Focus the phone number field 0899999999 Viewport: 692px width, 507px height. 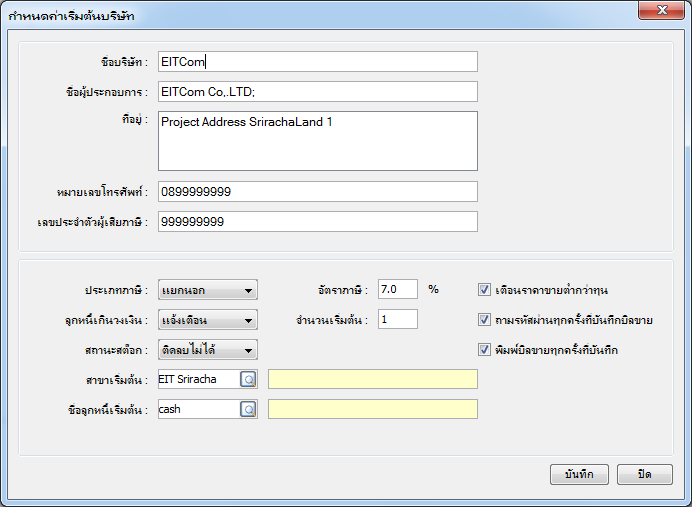[x=317, y=191]
